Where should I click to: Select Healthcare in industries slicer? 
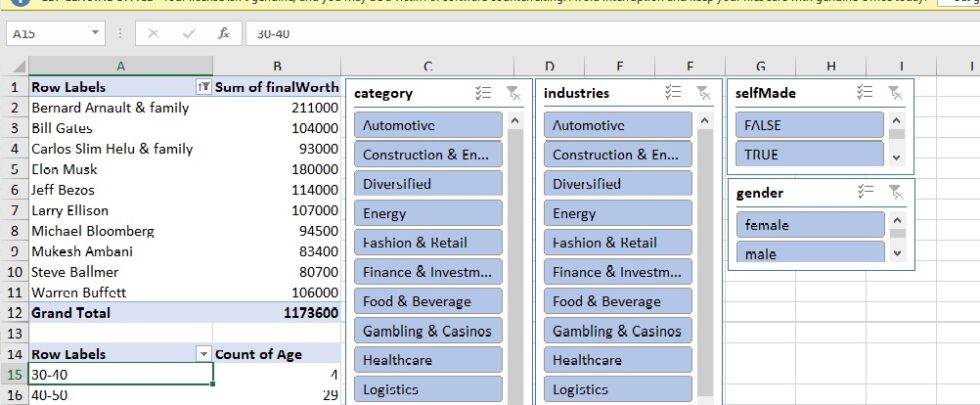(617, 360)
